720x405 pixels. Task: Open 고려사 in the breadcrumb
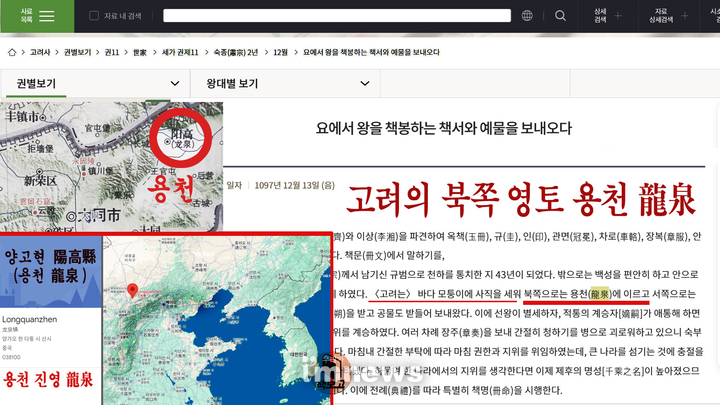point(39,51)
